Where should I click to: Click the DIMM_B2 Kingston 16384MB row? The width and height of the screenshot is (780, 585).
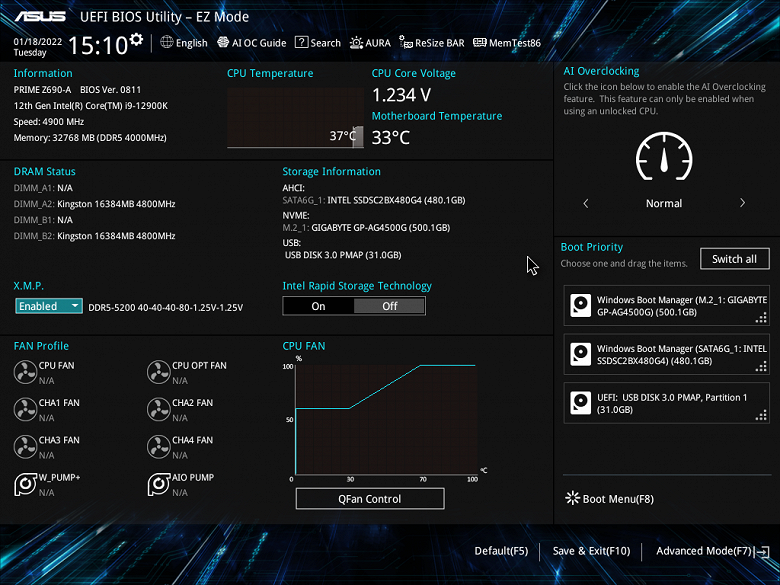[x=95, y=236]
